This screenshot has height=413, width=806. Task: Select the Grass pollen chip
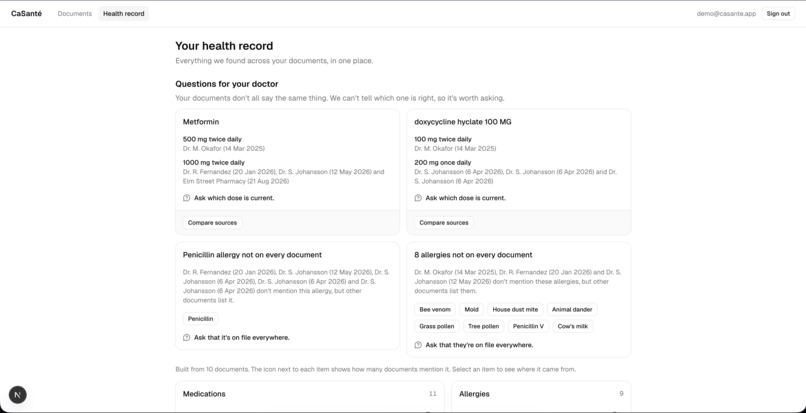436,326
